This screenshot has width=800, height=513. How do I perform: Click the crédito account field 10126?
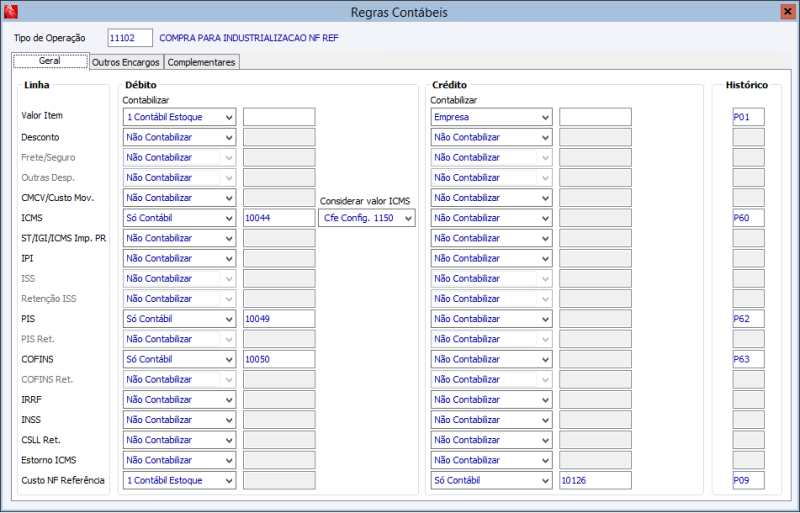click(595, 480)
